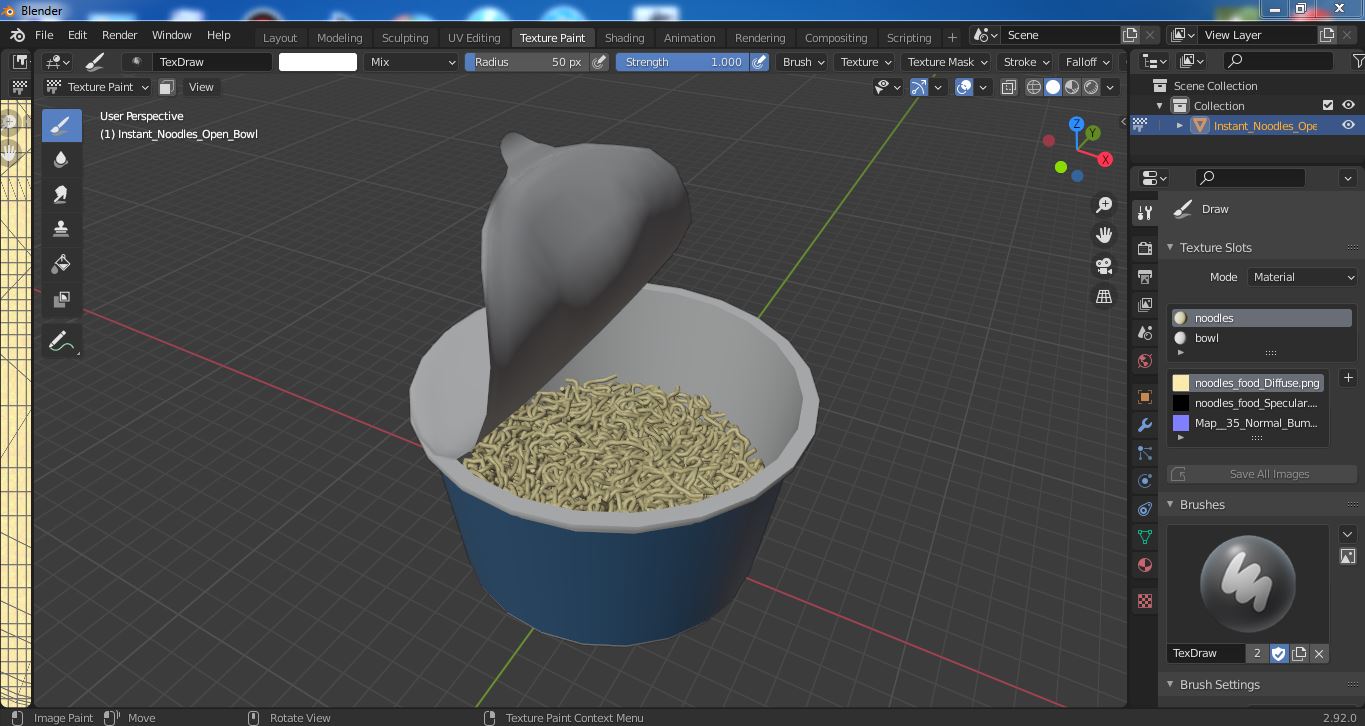The height and width of the screenshot is (726, 1365).
Task: Select the Smear tool
Action: tap(61, 194)
